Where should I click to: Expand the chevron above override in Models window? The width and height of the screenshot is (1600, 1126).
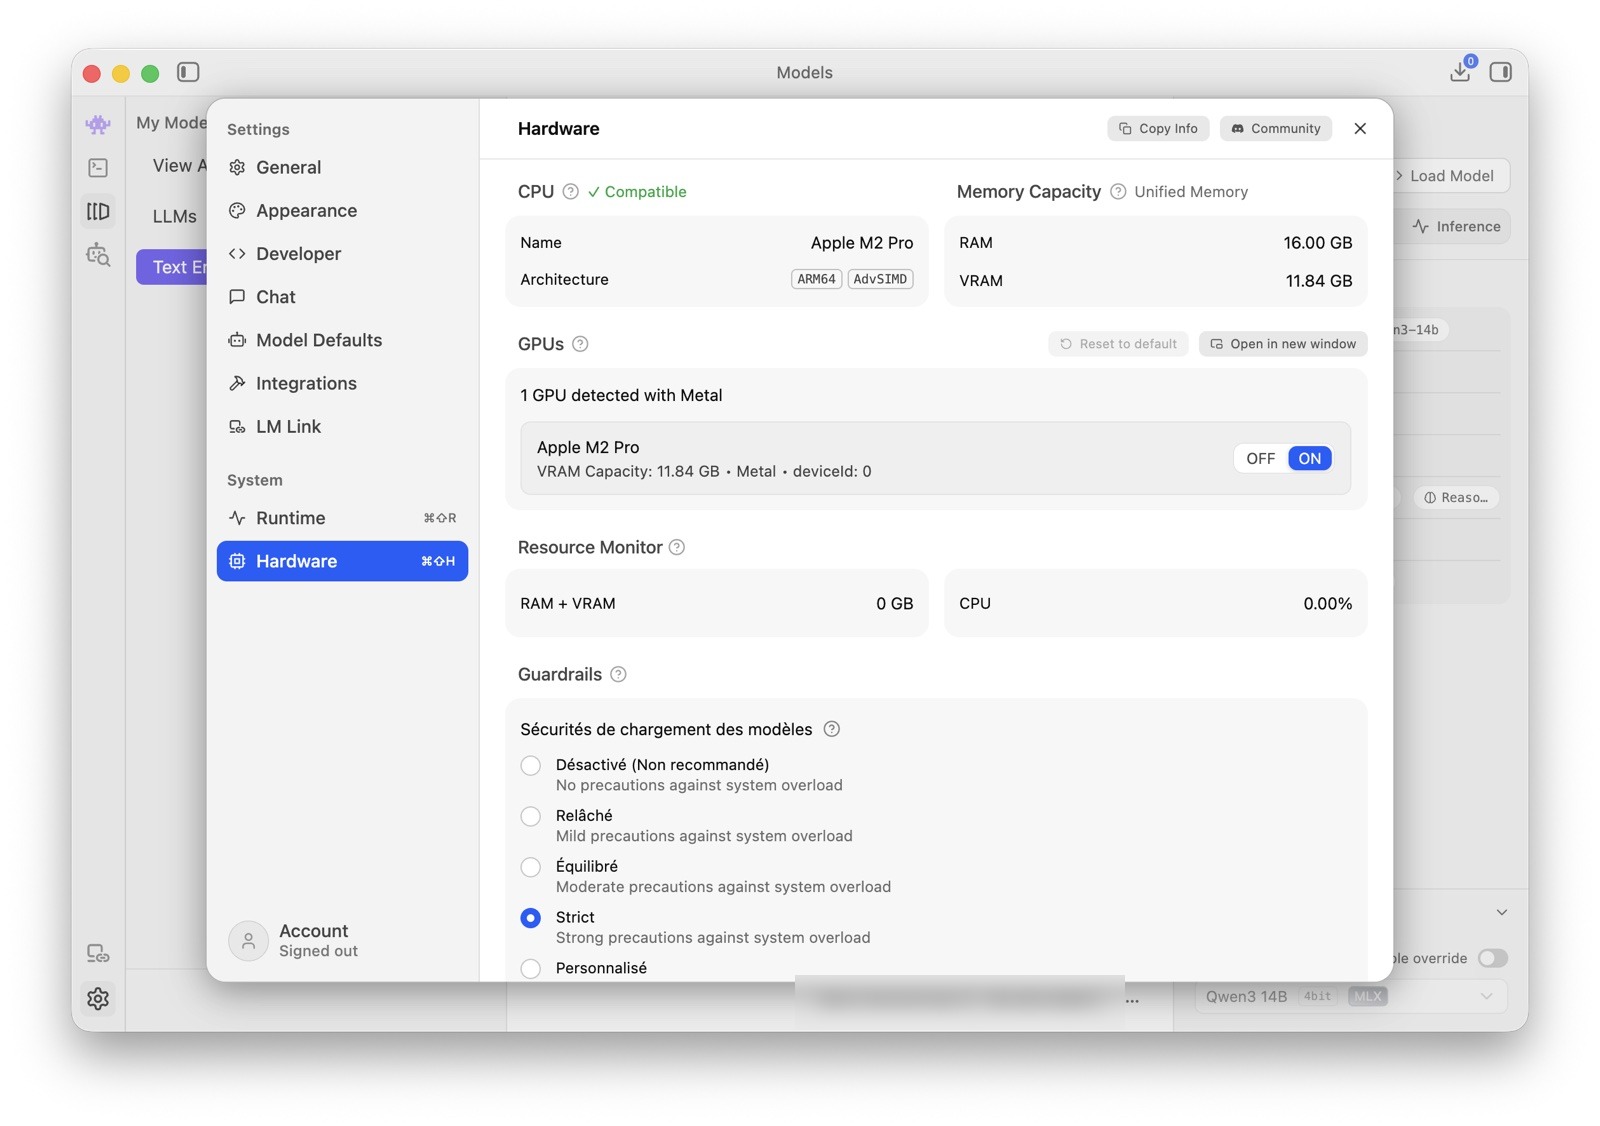pos(1501,912)
